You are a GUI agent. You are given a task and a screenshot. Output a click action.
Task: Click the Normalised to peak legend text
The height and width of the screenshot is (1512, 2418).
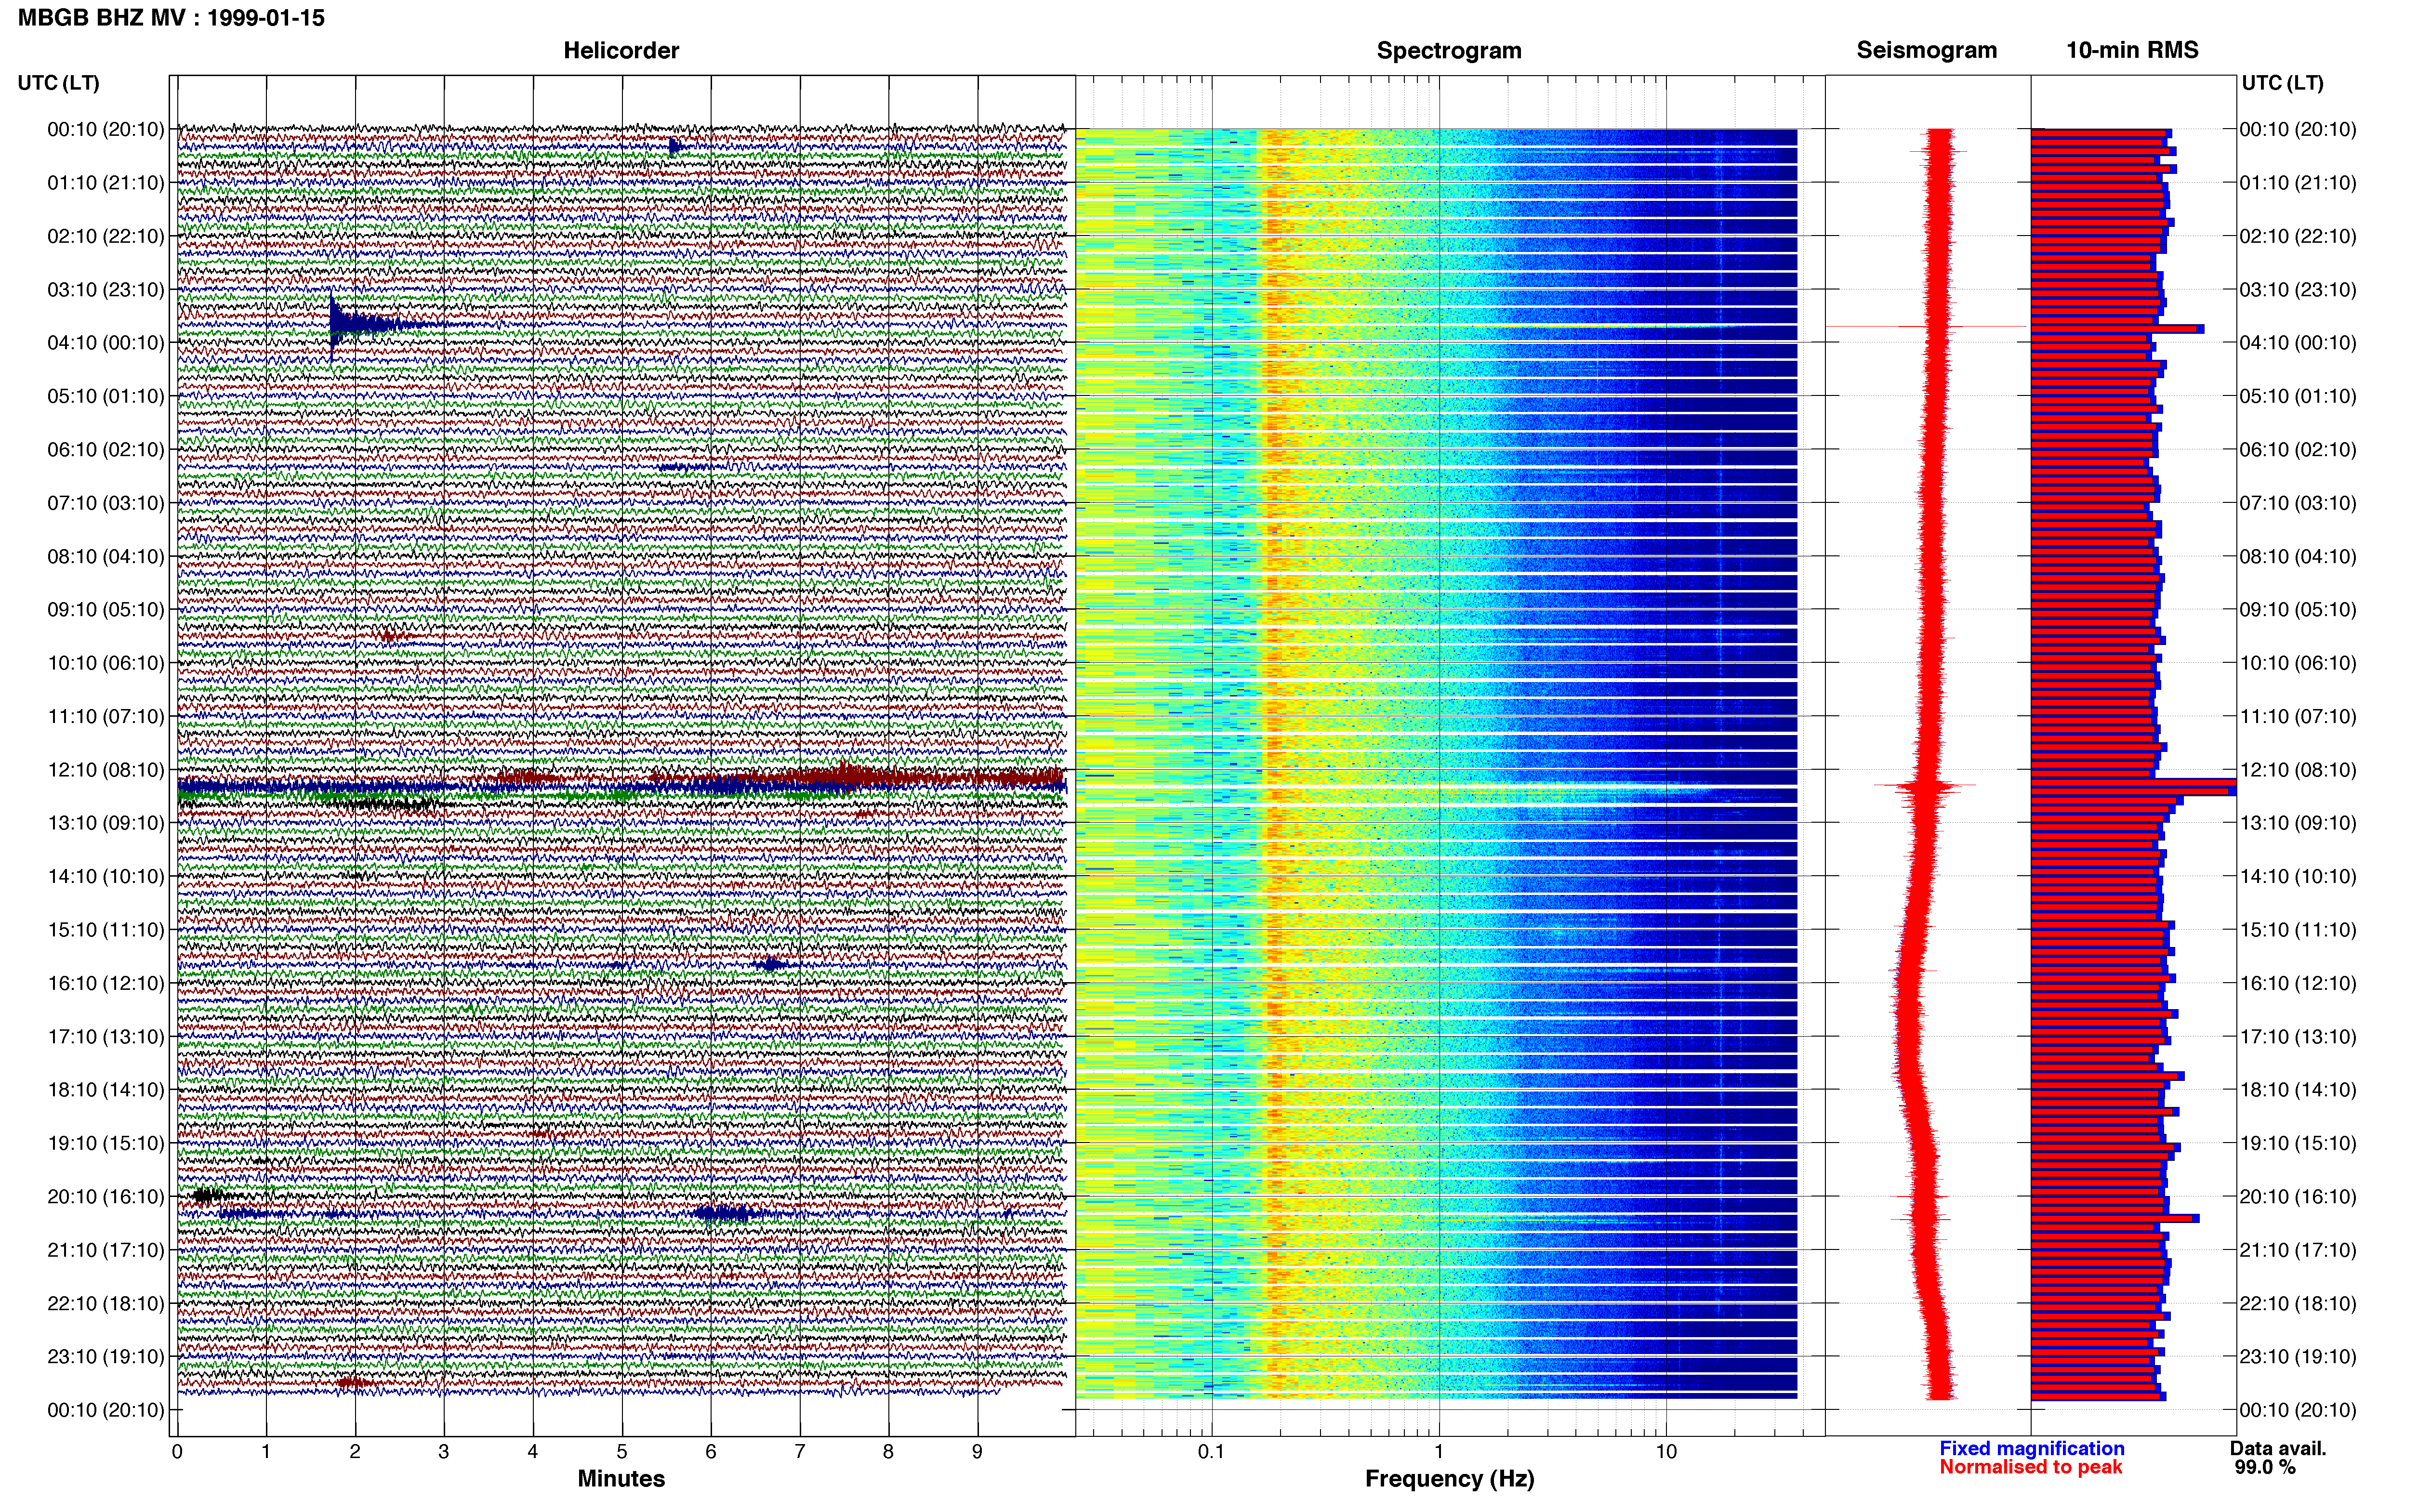[x=2030, y=1467]
